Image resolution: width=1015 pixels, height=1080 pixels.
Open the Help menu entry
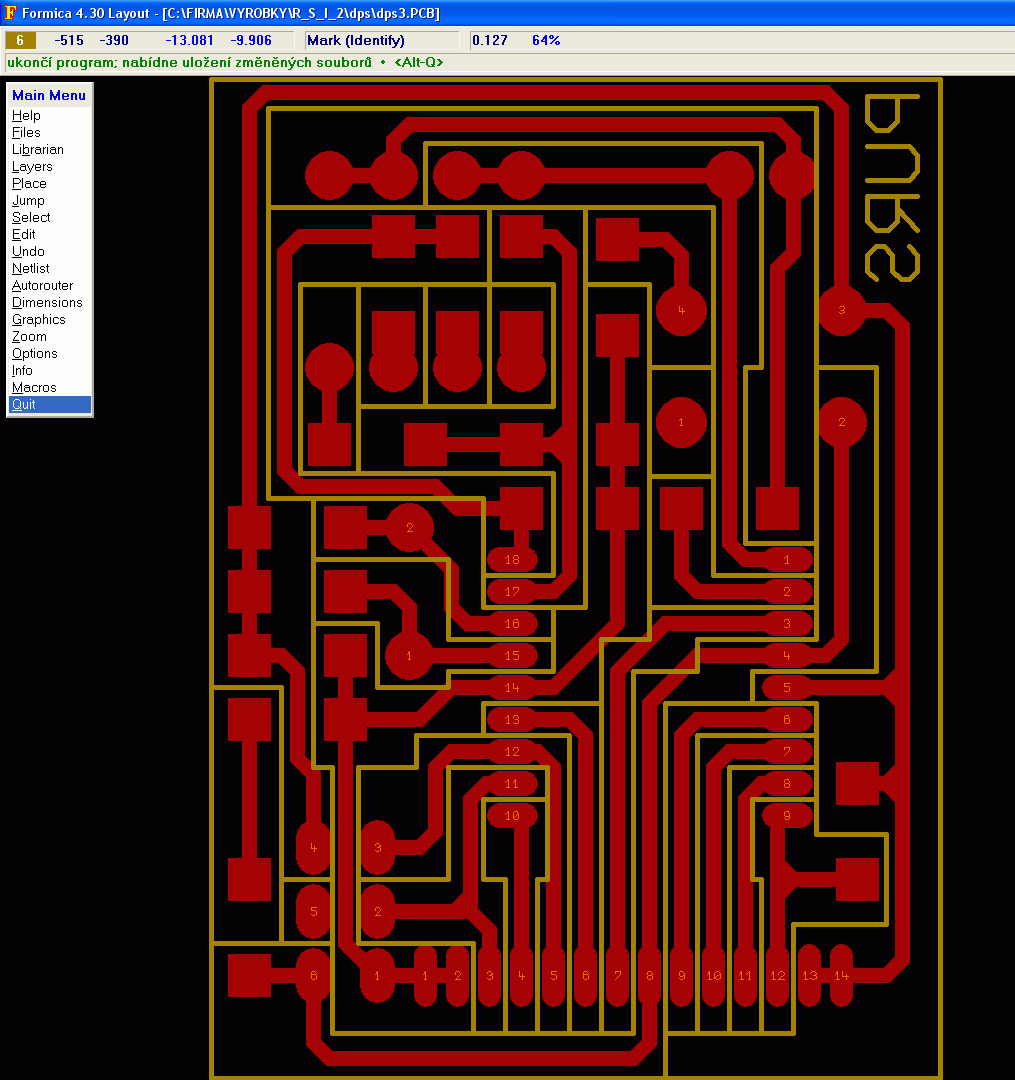click(x=27, y=116)
